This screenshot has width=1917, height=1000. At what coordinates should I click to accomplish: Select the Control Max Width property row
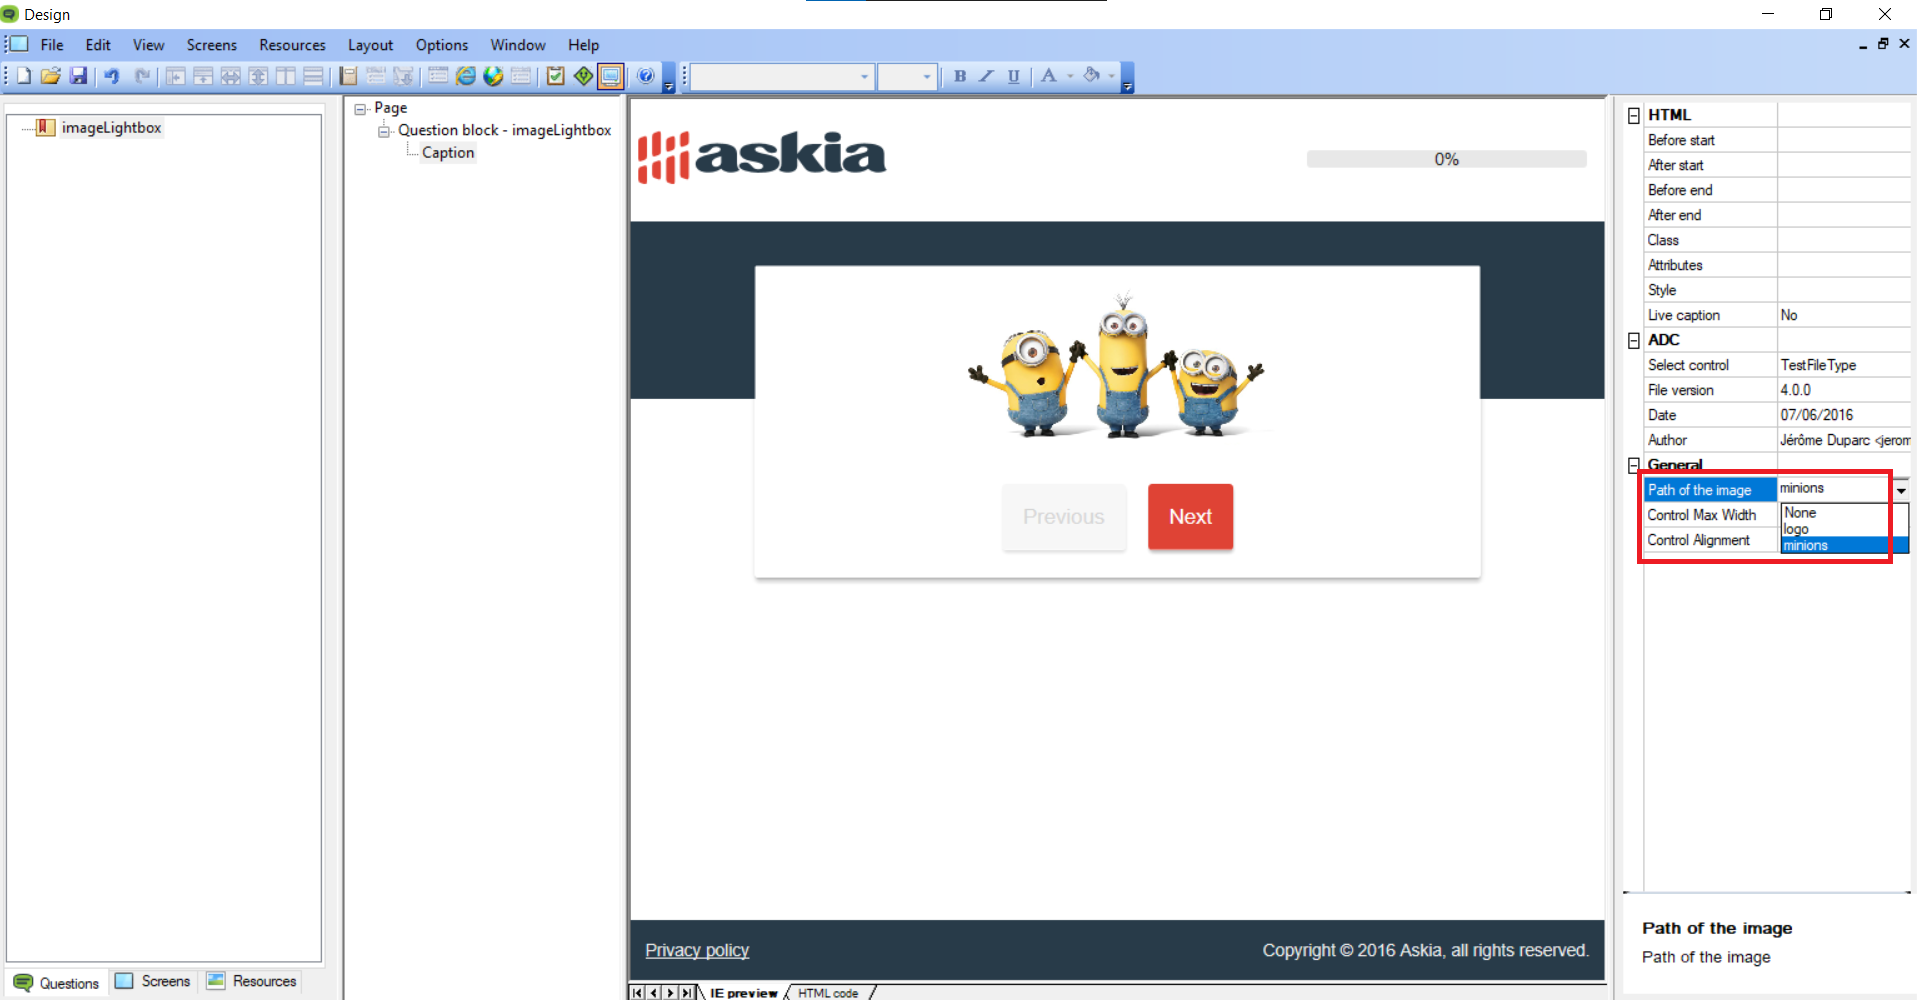(1711, 515)
